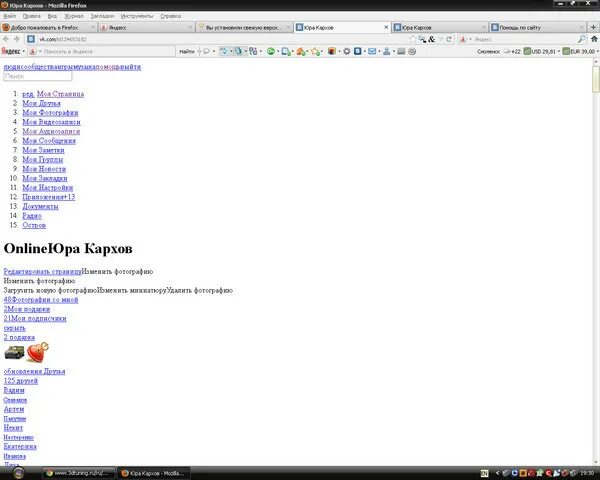Switch to the inactive Юра Кархов tab
Image resolution: width=600 pixels, height=480 pixels.
click(440, 27)
